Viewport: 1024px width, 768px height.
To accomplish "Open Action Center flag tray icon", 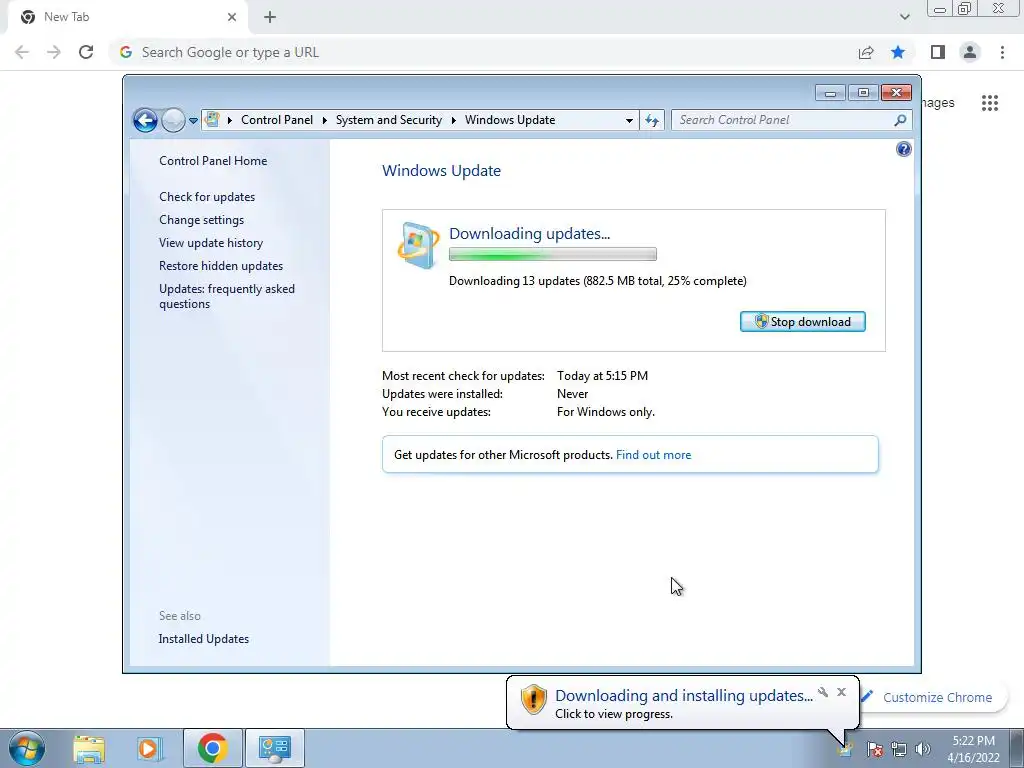I will 875,749.
